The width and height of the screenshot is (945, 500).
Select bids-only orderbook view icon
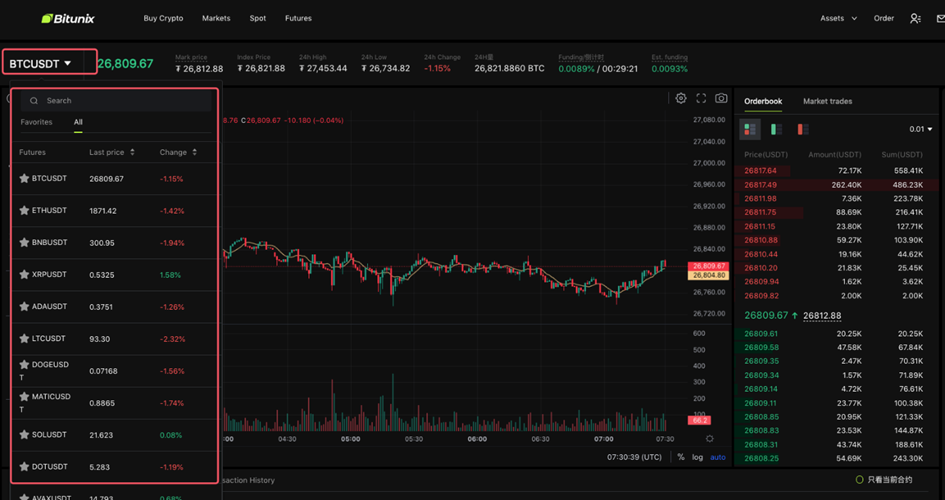[x=776, y=130]
